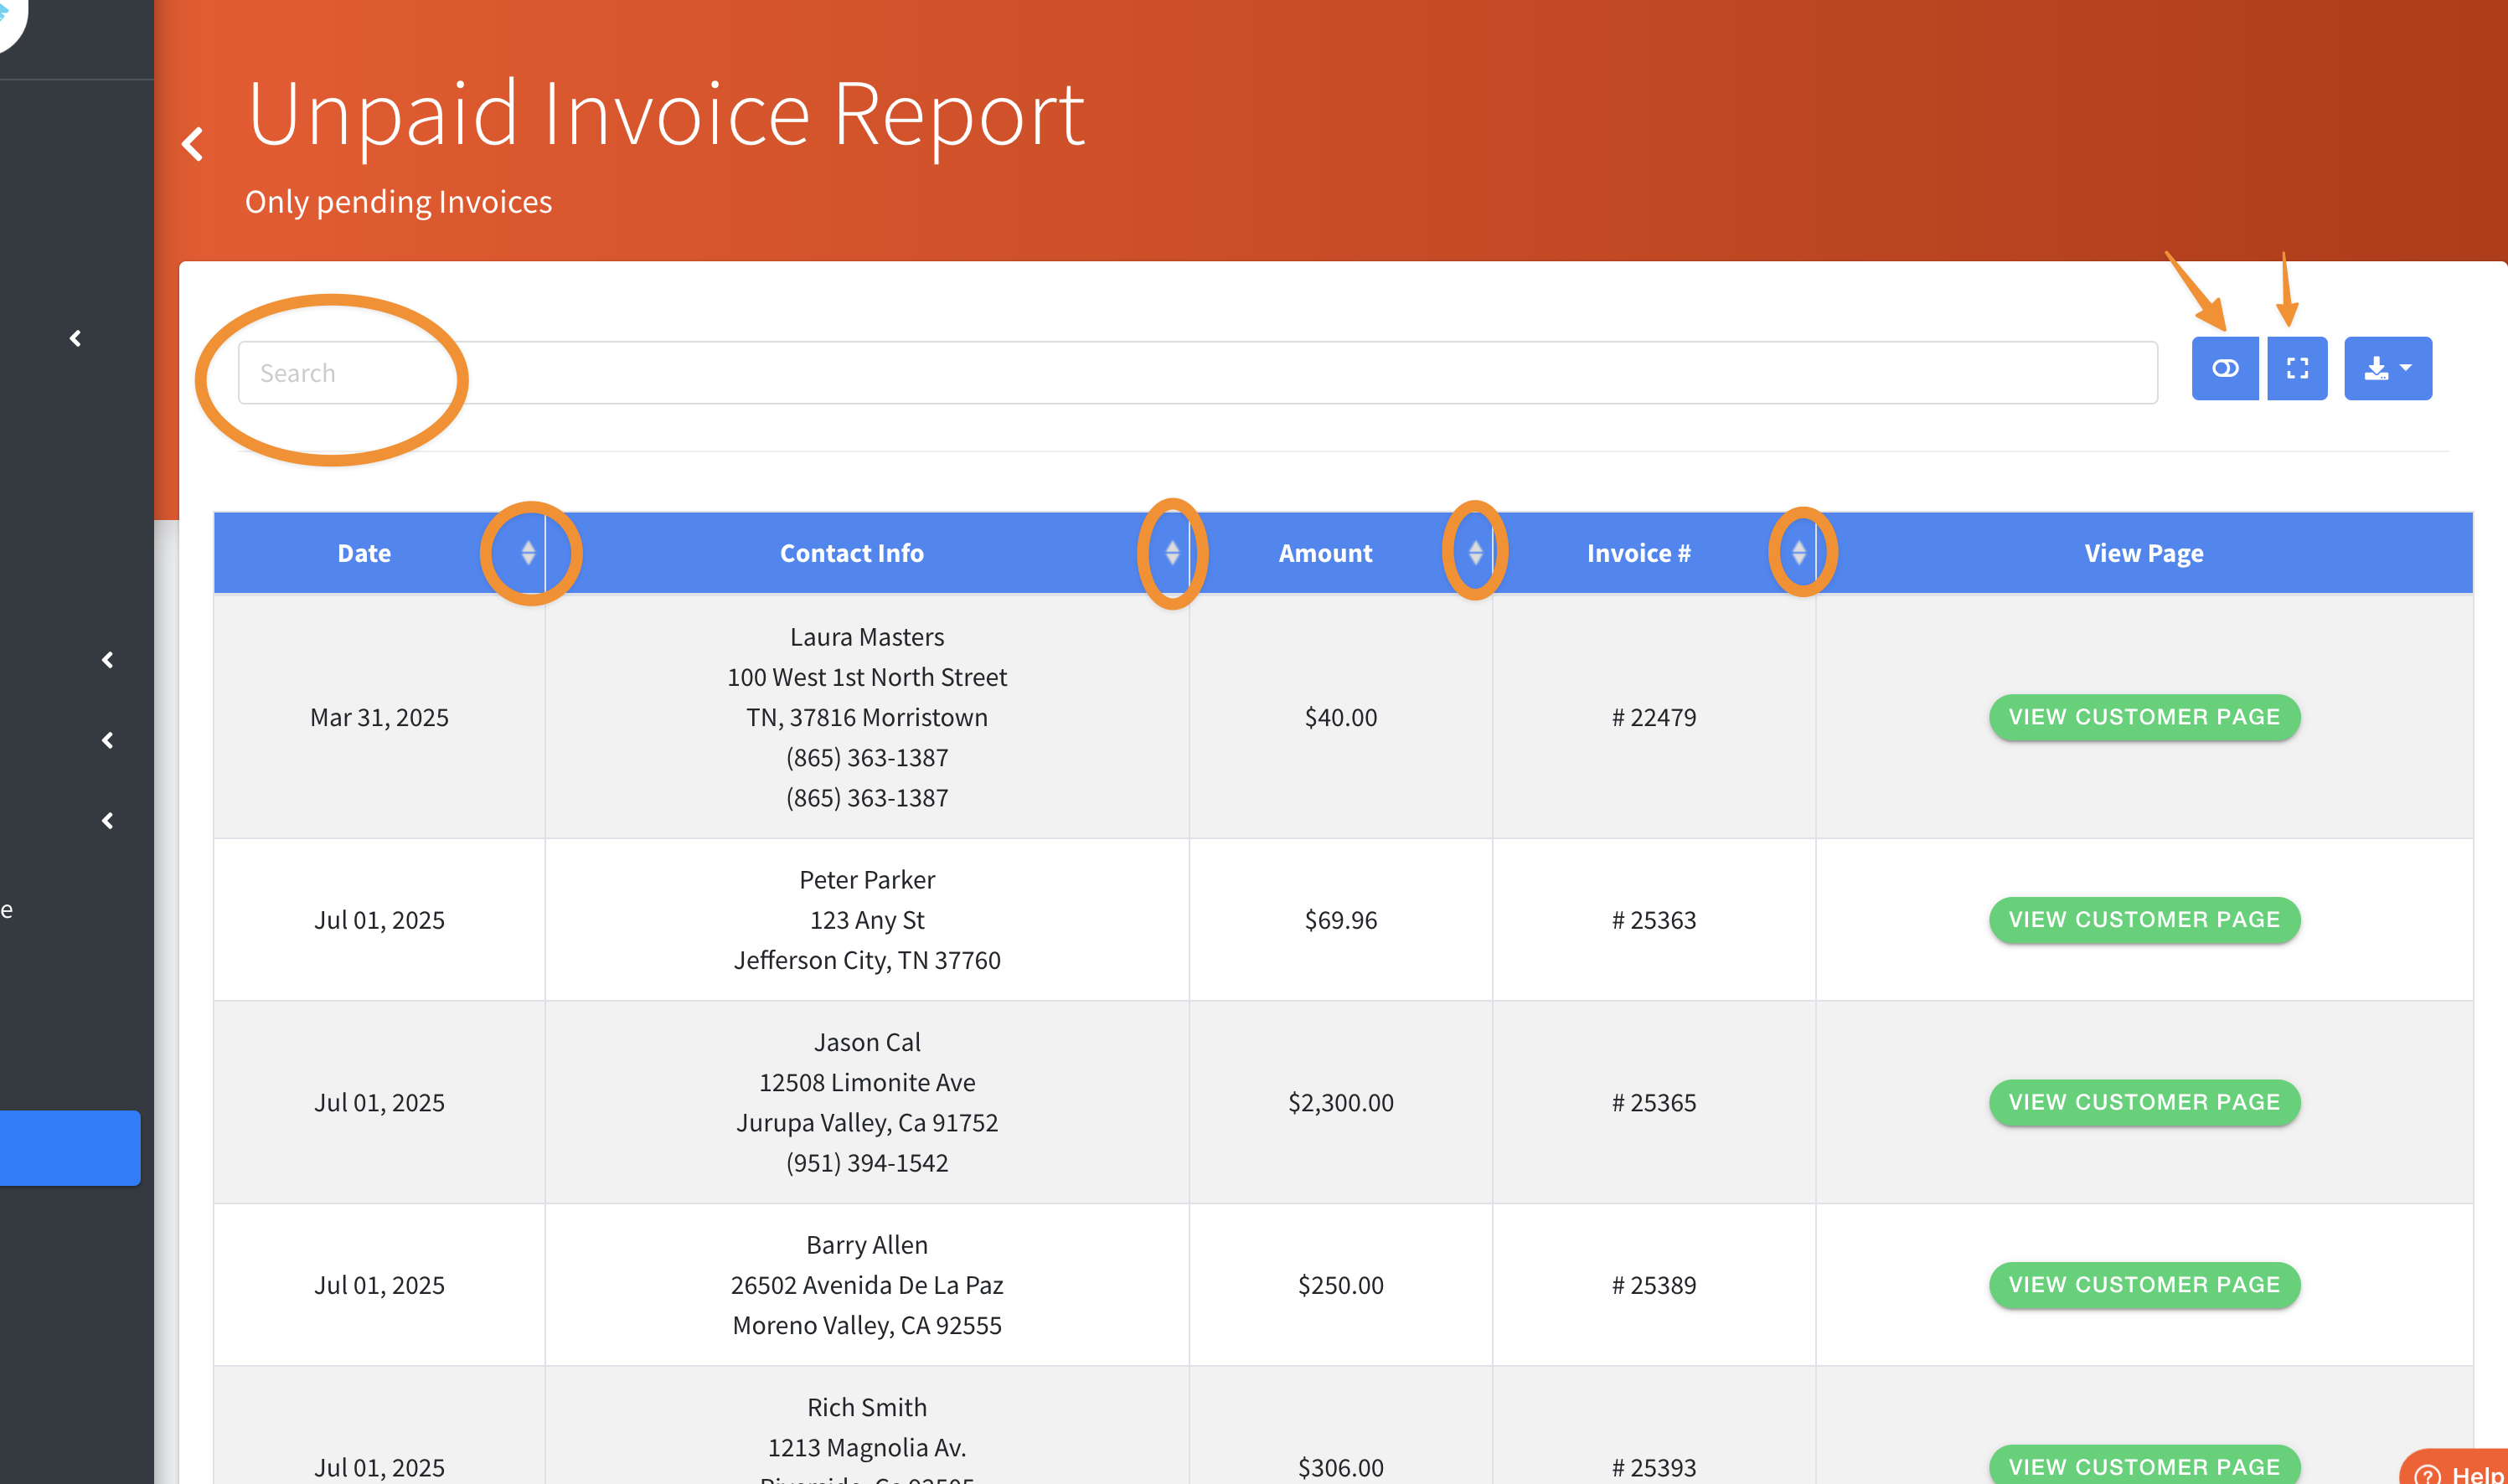View customer page for Peter Parker

coord(2144,920)
